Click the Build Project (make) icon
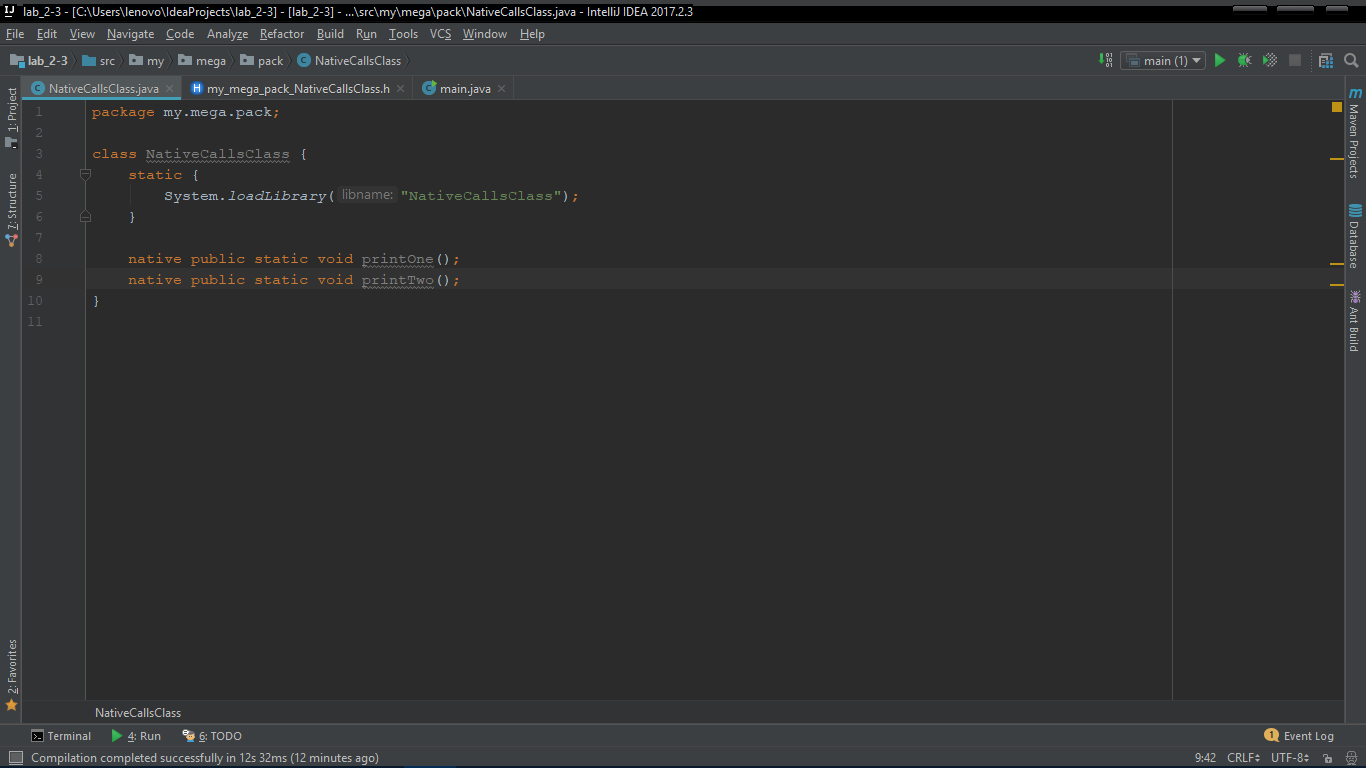1366x768 pixels. click(x=1105, y=60)
